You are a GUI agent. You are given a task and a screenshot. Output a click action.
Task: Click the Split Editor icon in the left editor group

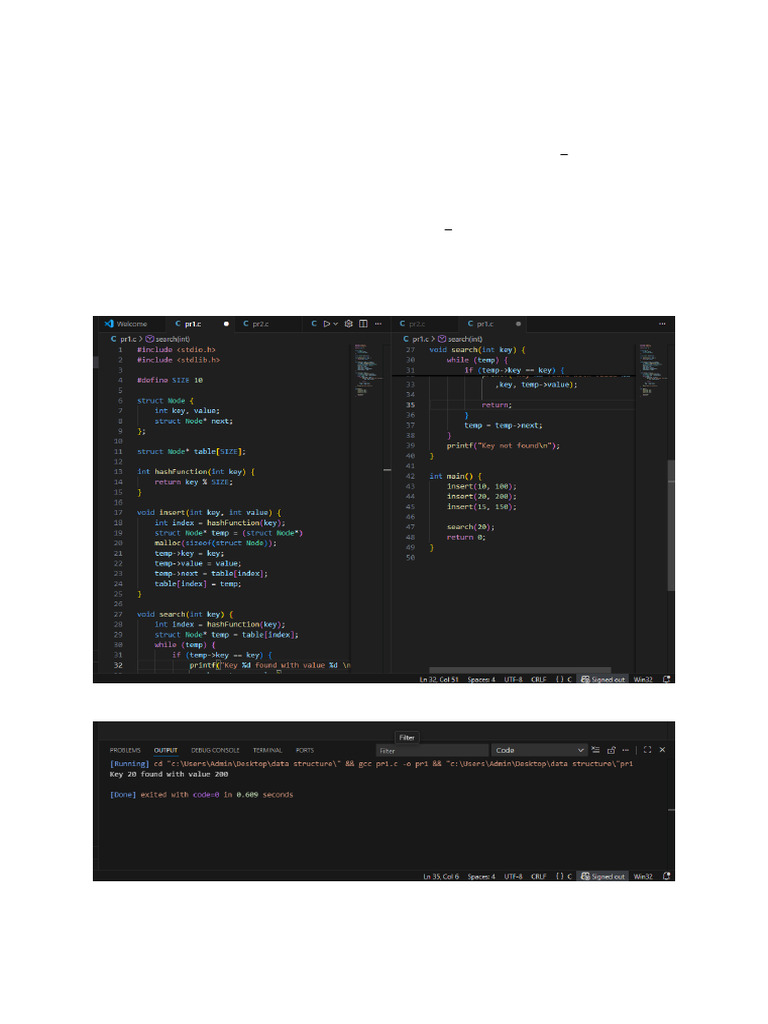363,324
